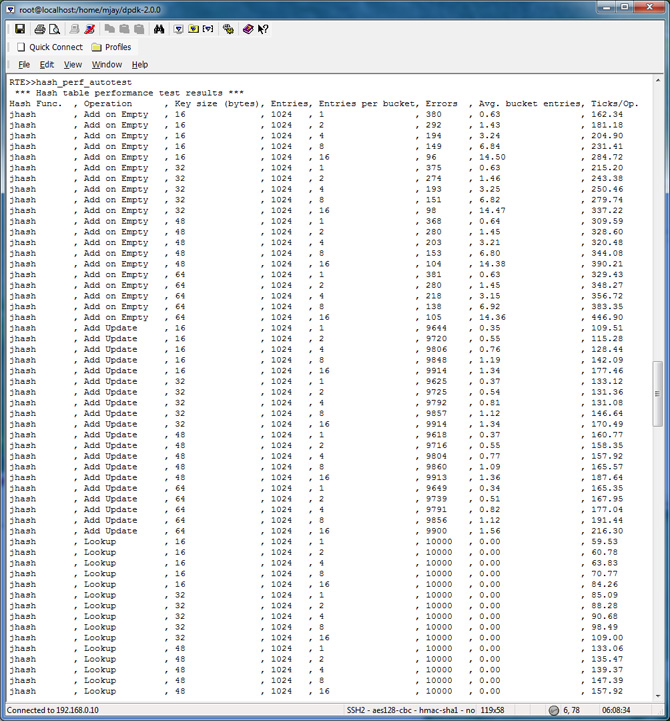The width and height of the screenshot is (670, 721).
Task: Open Settings with the gears icon
Action: [228, 29]
